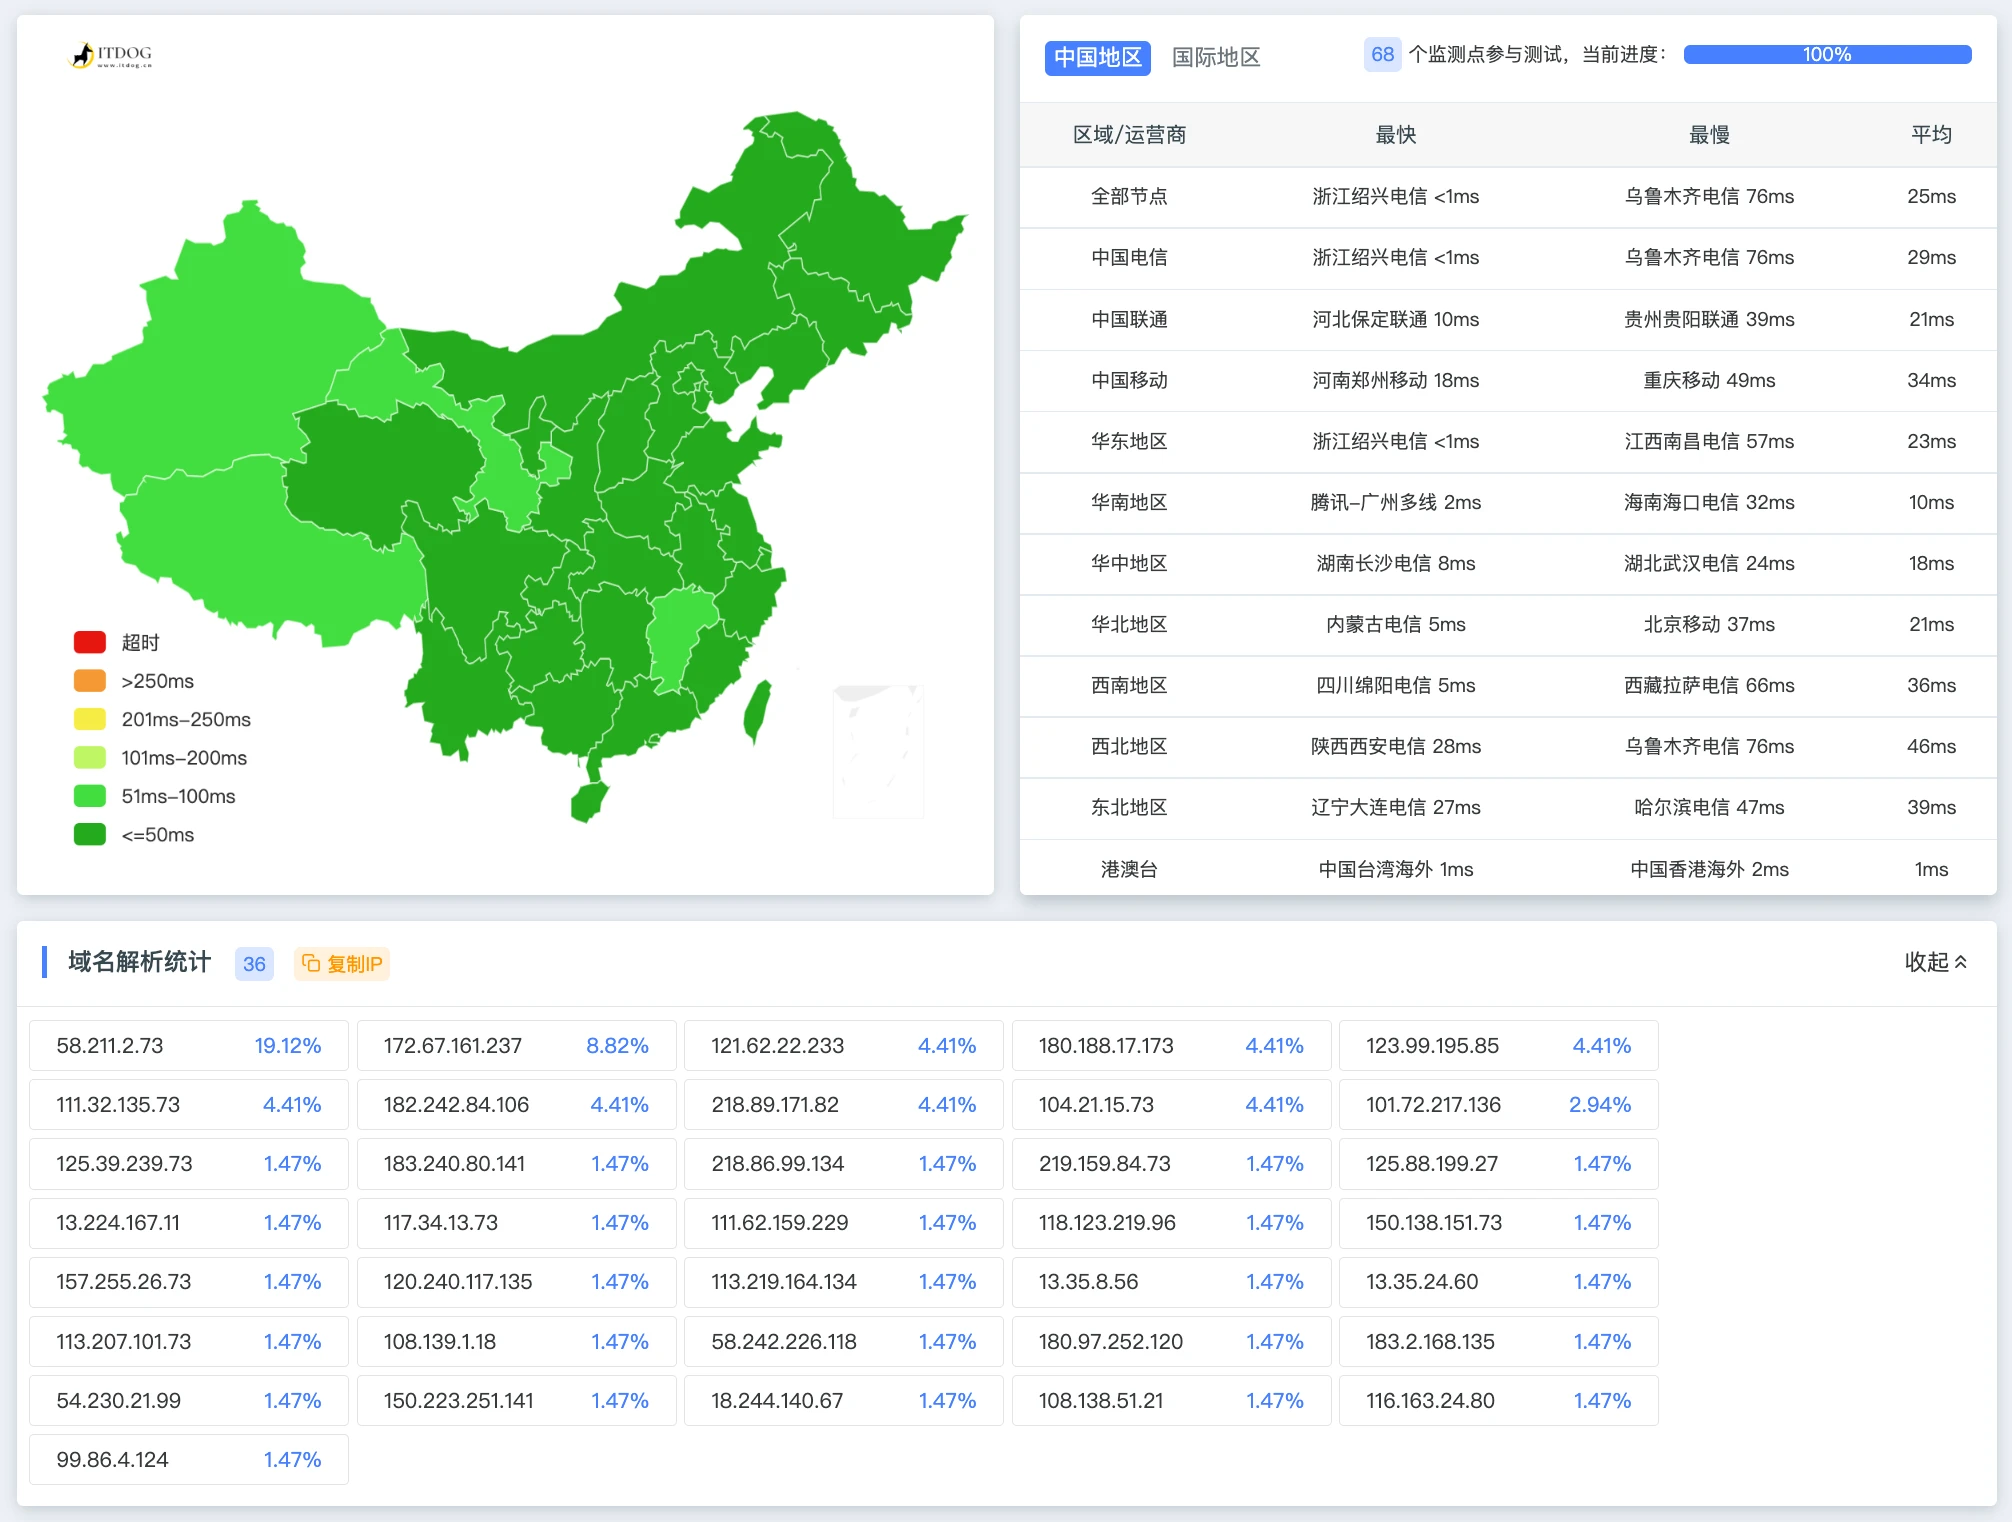The image size is (2012, 1522).
Task: Toggle the 51ms–100ms legend swatch
Action: (90, 796)
